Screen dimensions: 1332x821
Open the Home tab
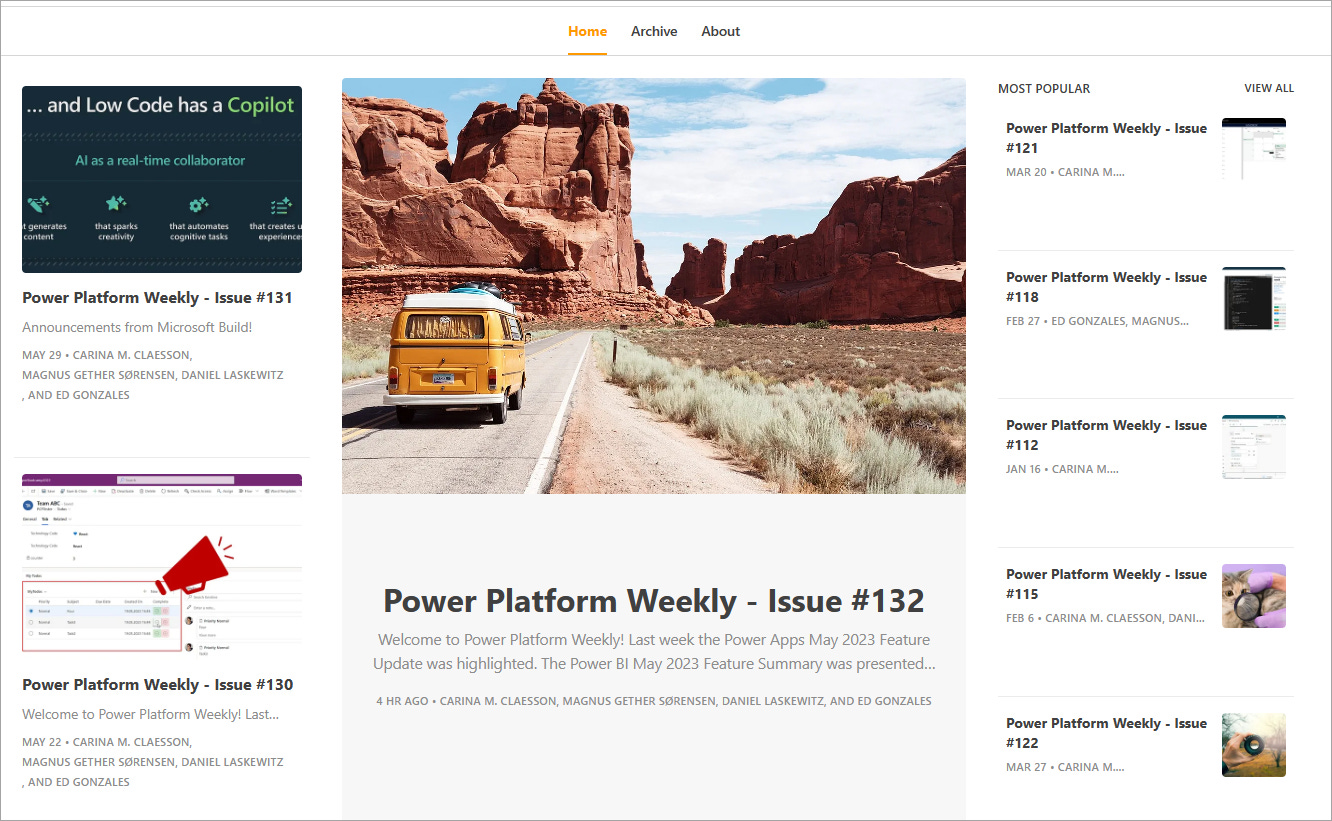pyautogui.click(x=587, y=31)
